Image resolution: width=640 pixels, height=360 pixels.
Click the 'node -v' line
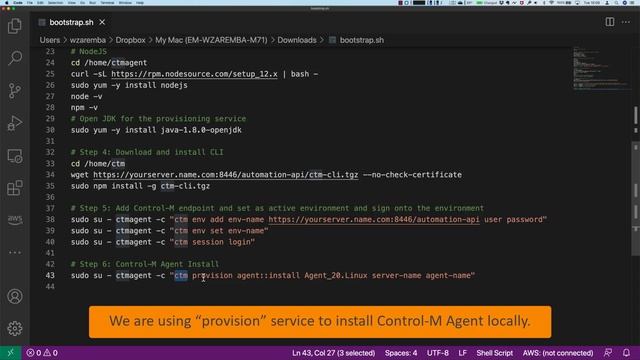[x=87, y=96]
